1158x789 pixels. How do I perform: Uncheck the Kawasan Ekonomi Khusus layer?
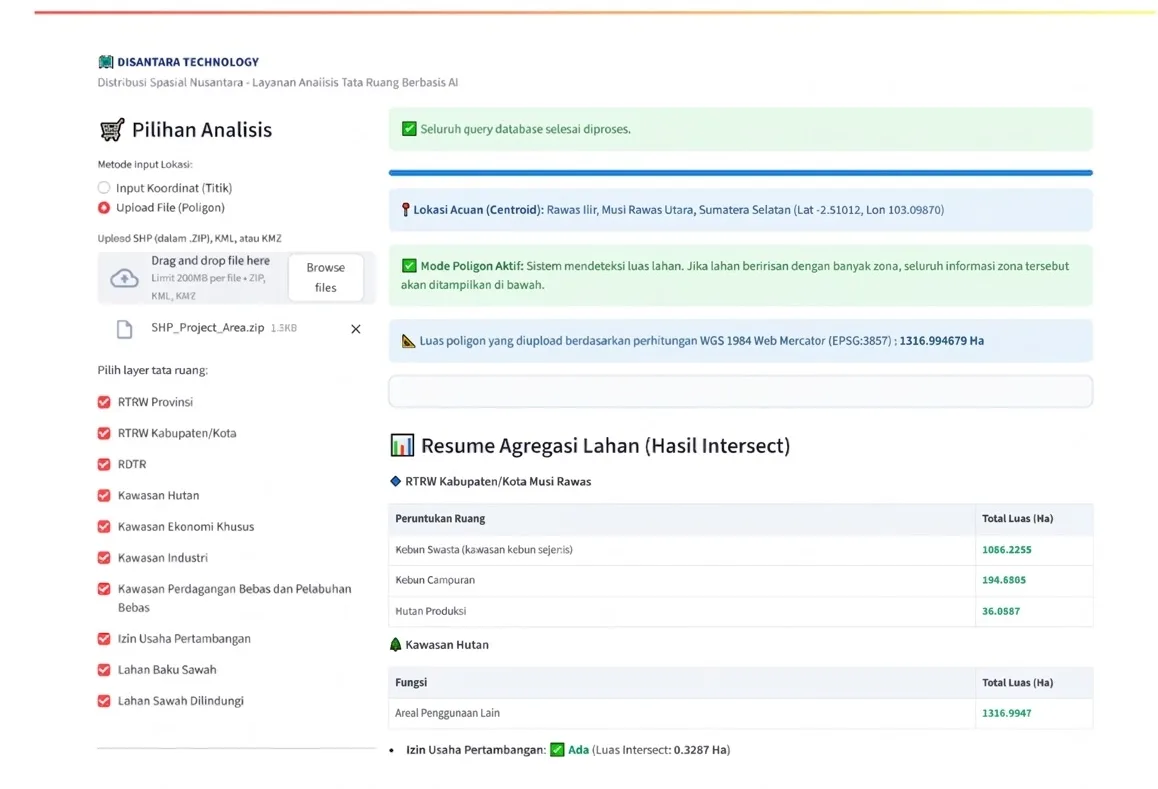103,526
